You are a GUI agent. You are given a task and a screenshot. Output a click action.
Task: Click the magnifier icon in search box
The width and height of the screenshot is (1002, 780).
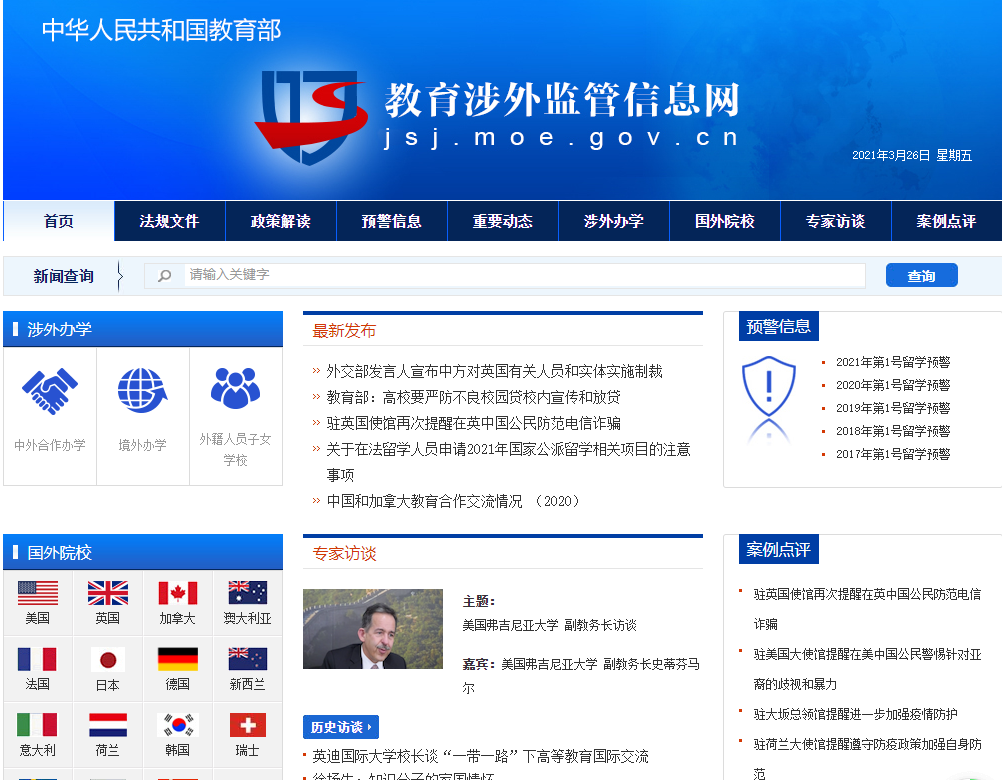tap(165, 275)
